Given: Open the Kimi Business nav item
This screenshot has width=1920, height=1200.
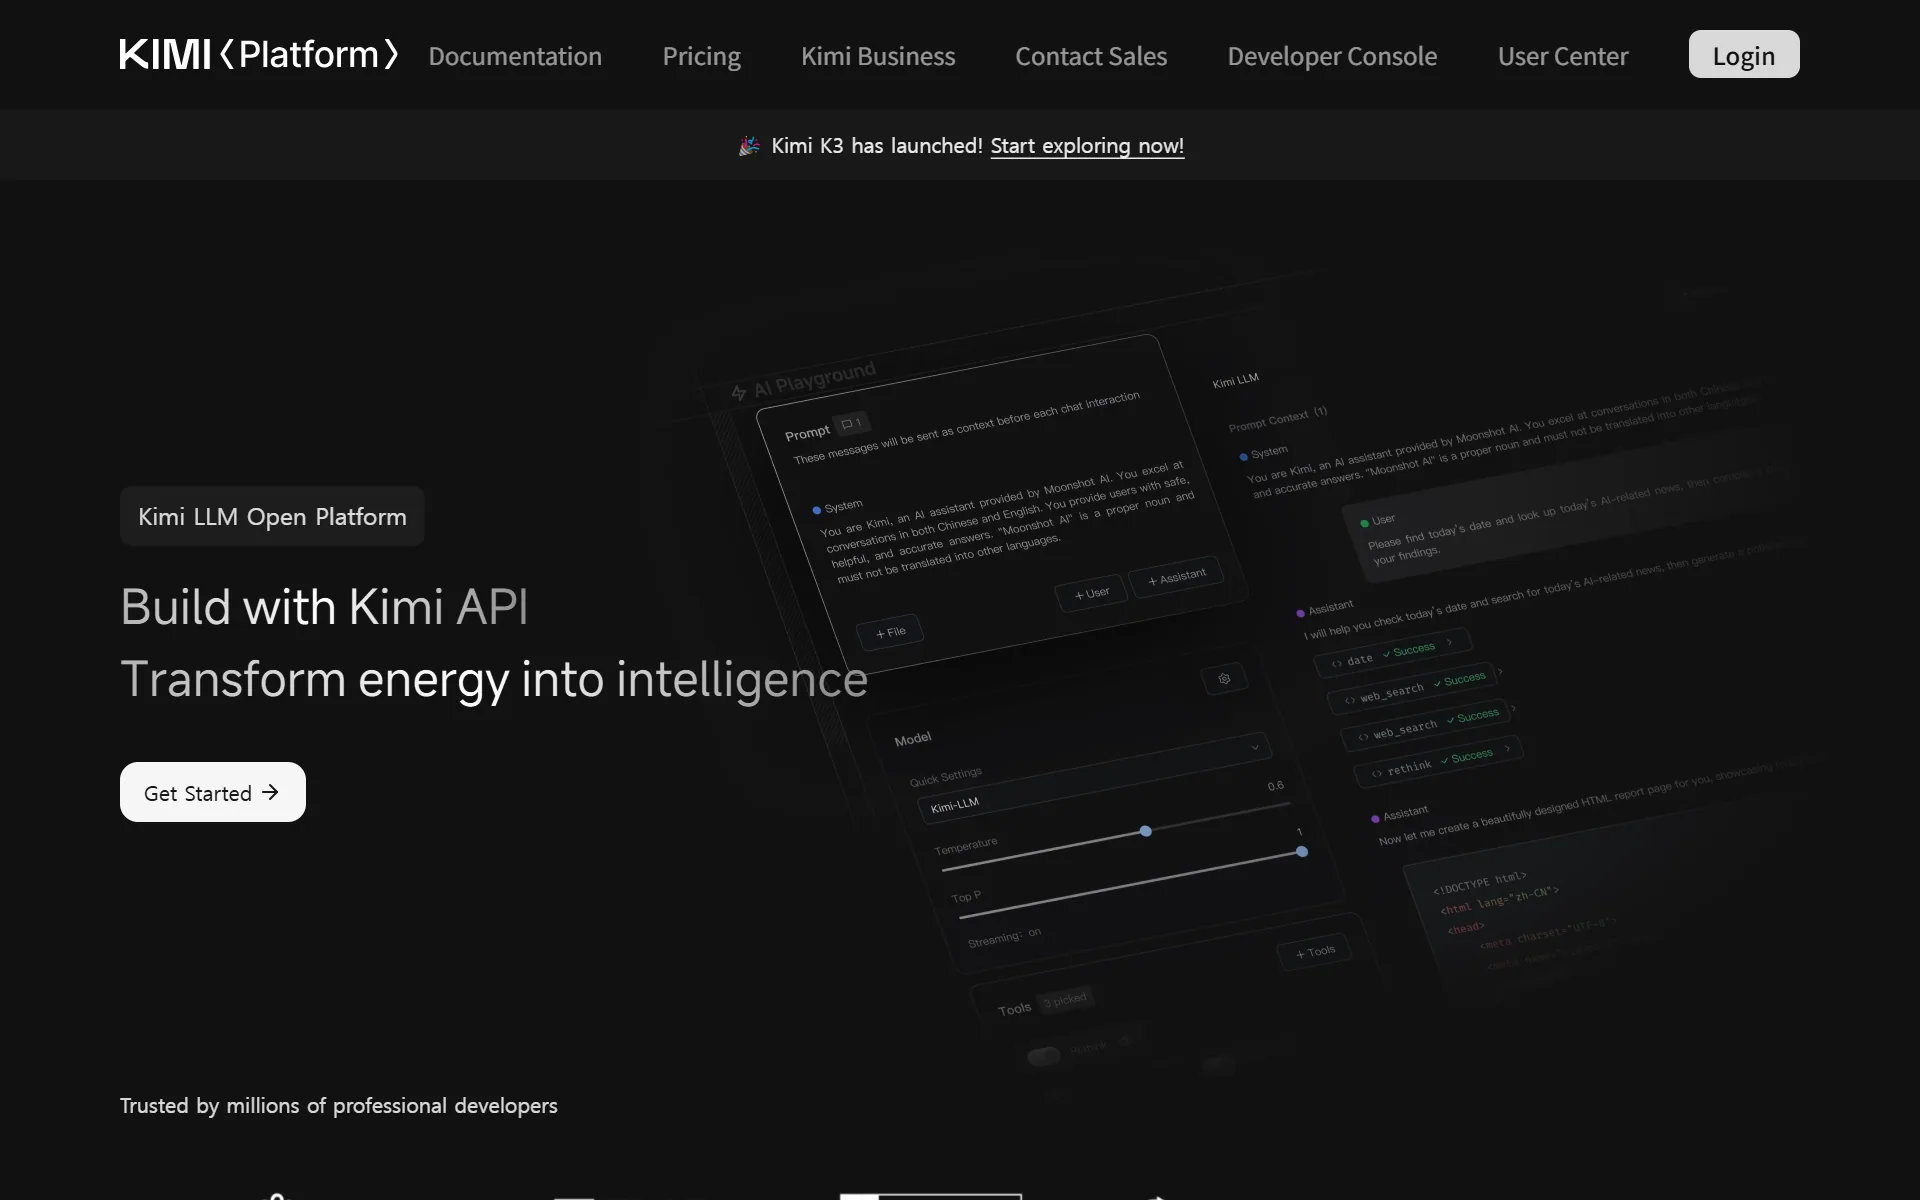Looking at the screenshot, I should 878,56.
